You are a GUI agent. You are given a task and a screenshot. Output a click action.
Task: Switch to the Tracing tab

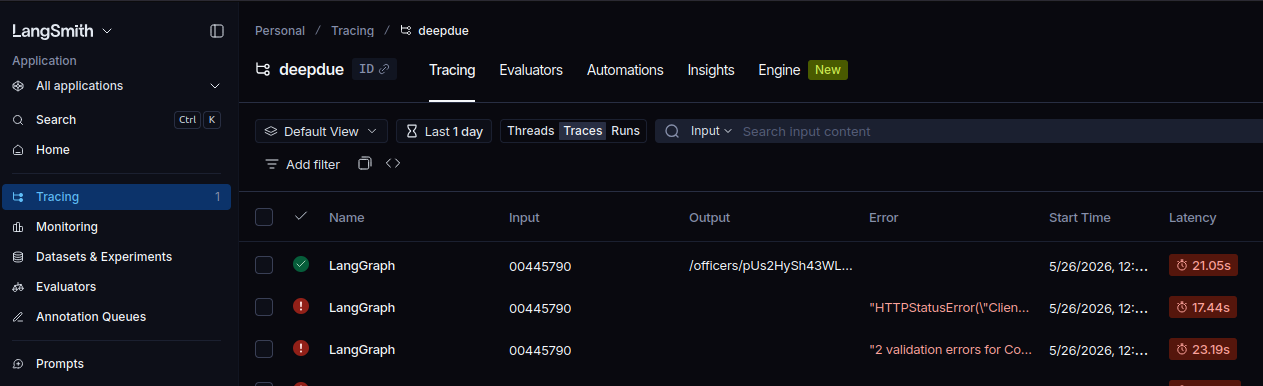[452, 70]
